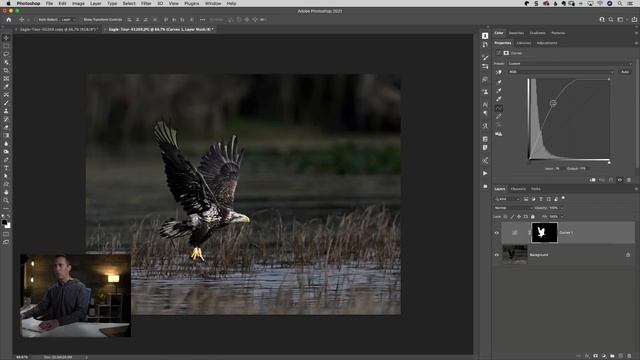640x360 pixels.
Task: Select the mask icon in Properties header
Action: [x=506, y=53]
